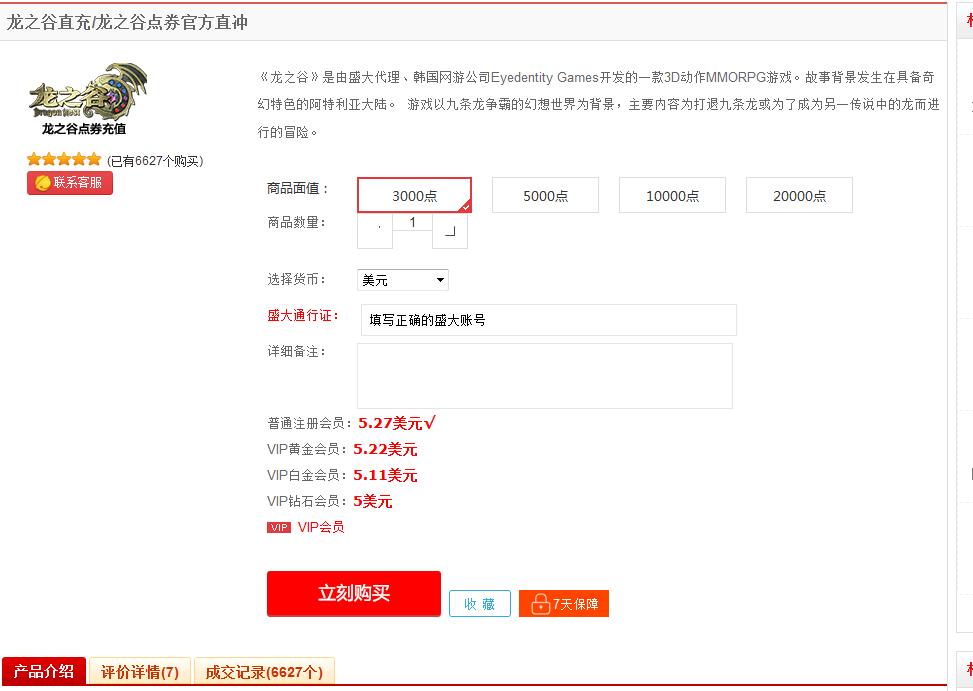Click the 普通注册会员 label
This screenshot has width=973, height=691.
pos(309,424)
